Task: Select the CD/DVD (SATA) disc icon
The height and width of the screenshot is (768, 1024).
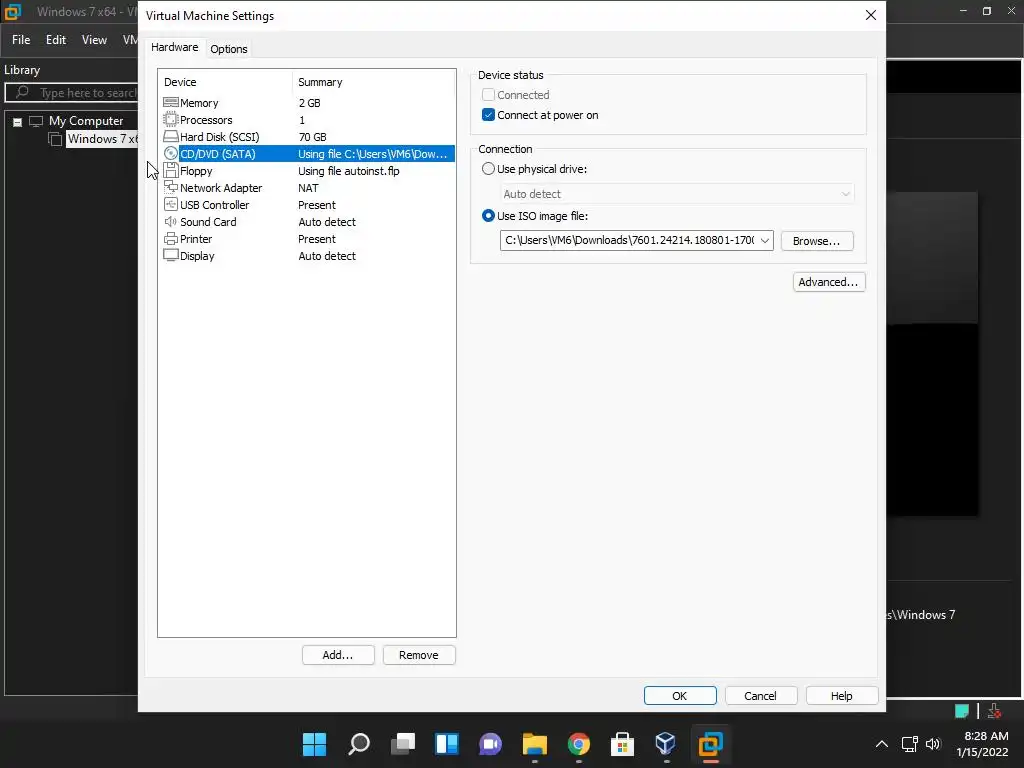Action: click(170, 153)
